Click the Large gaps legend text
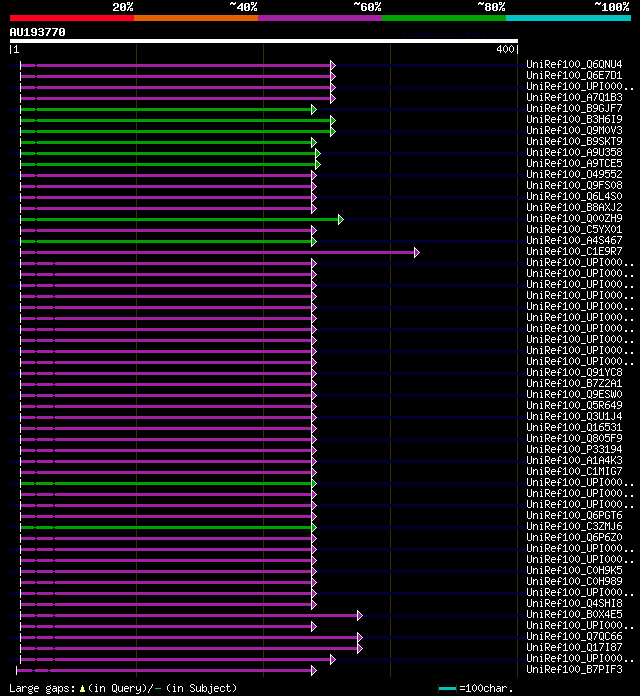640x696 pixels. [123, 688]
